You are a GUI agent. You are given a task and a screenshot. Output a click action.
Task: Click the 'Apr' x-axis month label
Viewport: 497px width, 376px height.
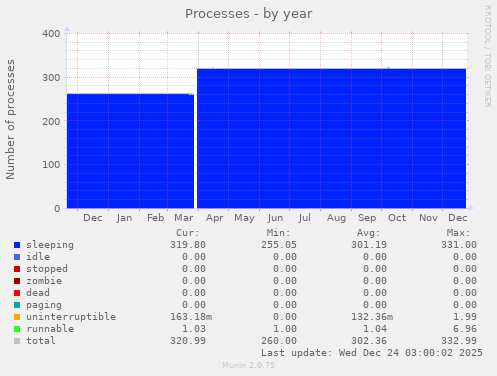(x=214, y=218)
